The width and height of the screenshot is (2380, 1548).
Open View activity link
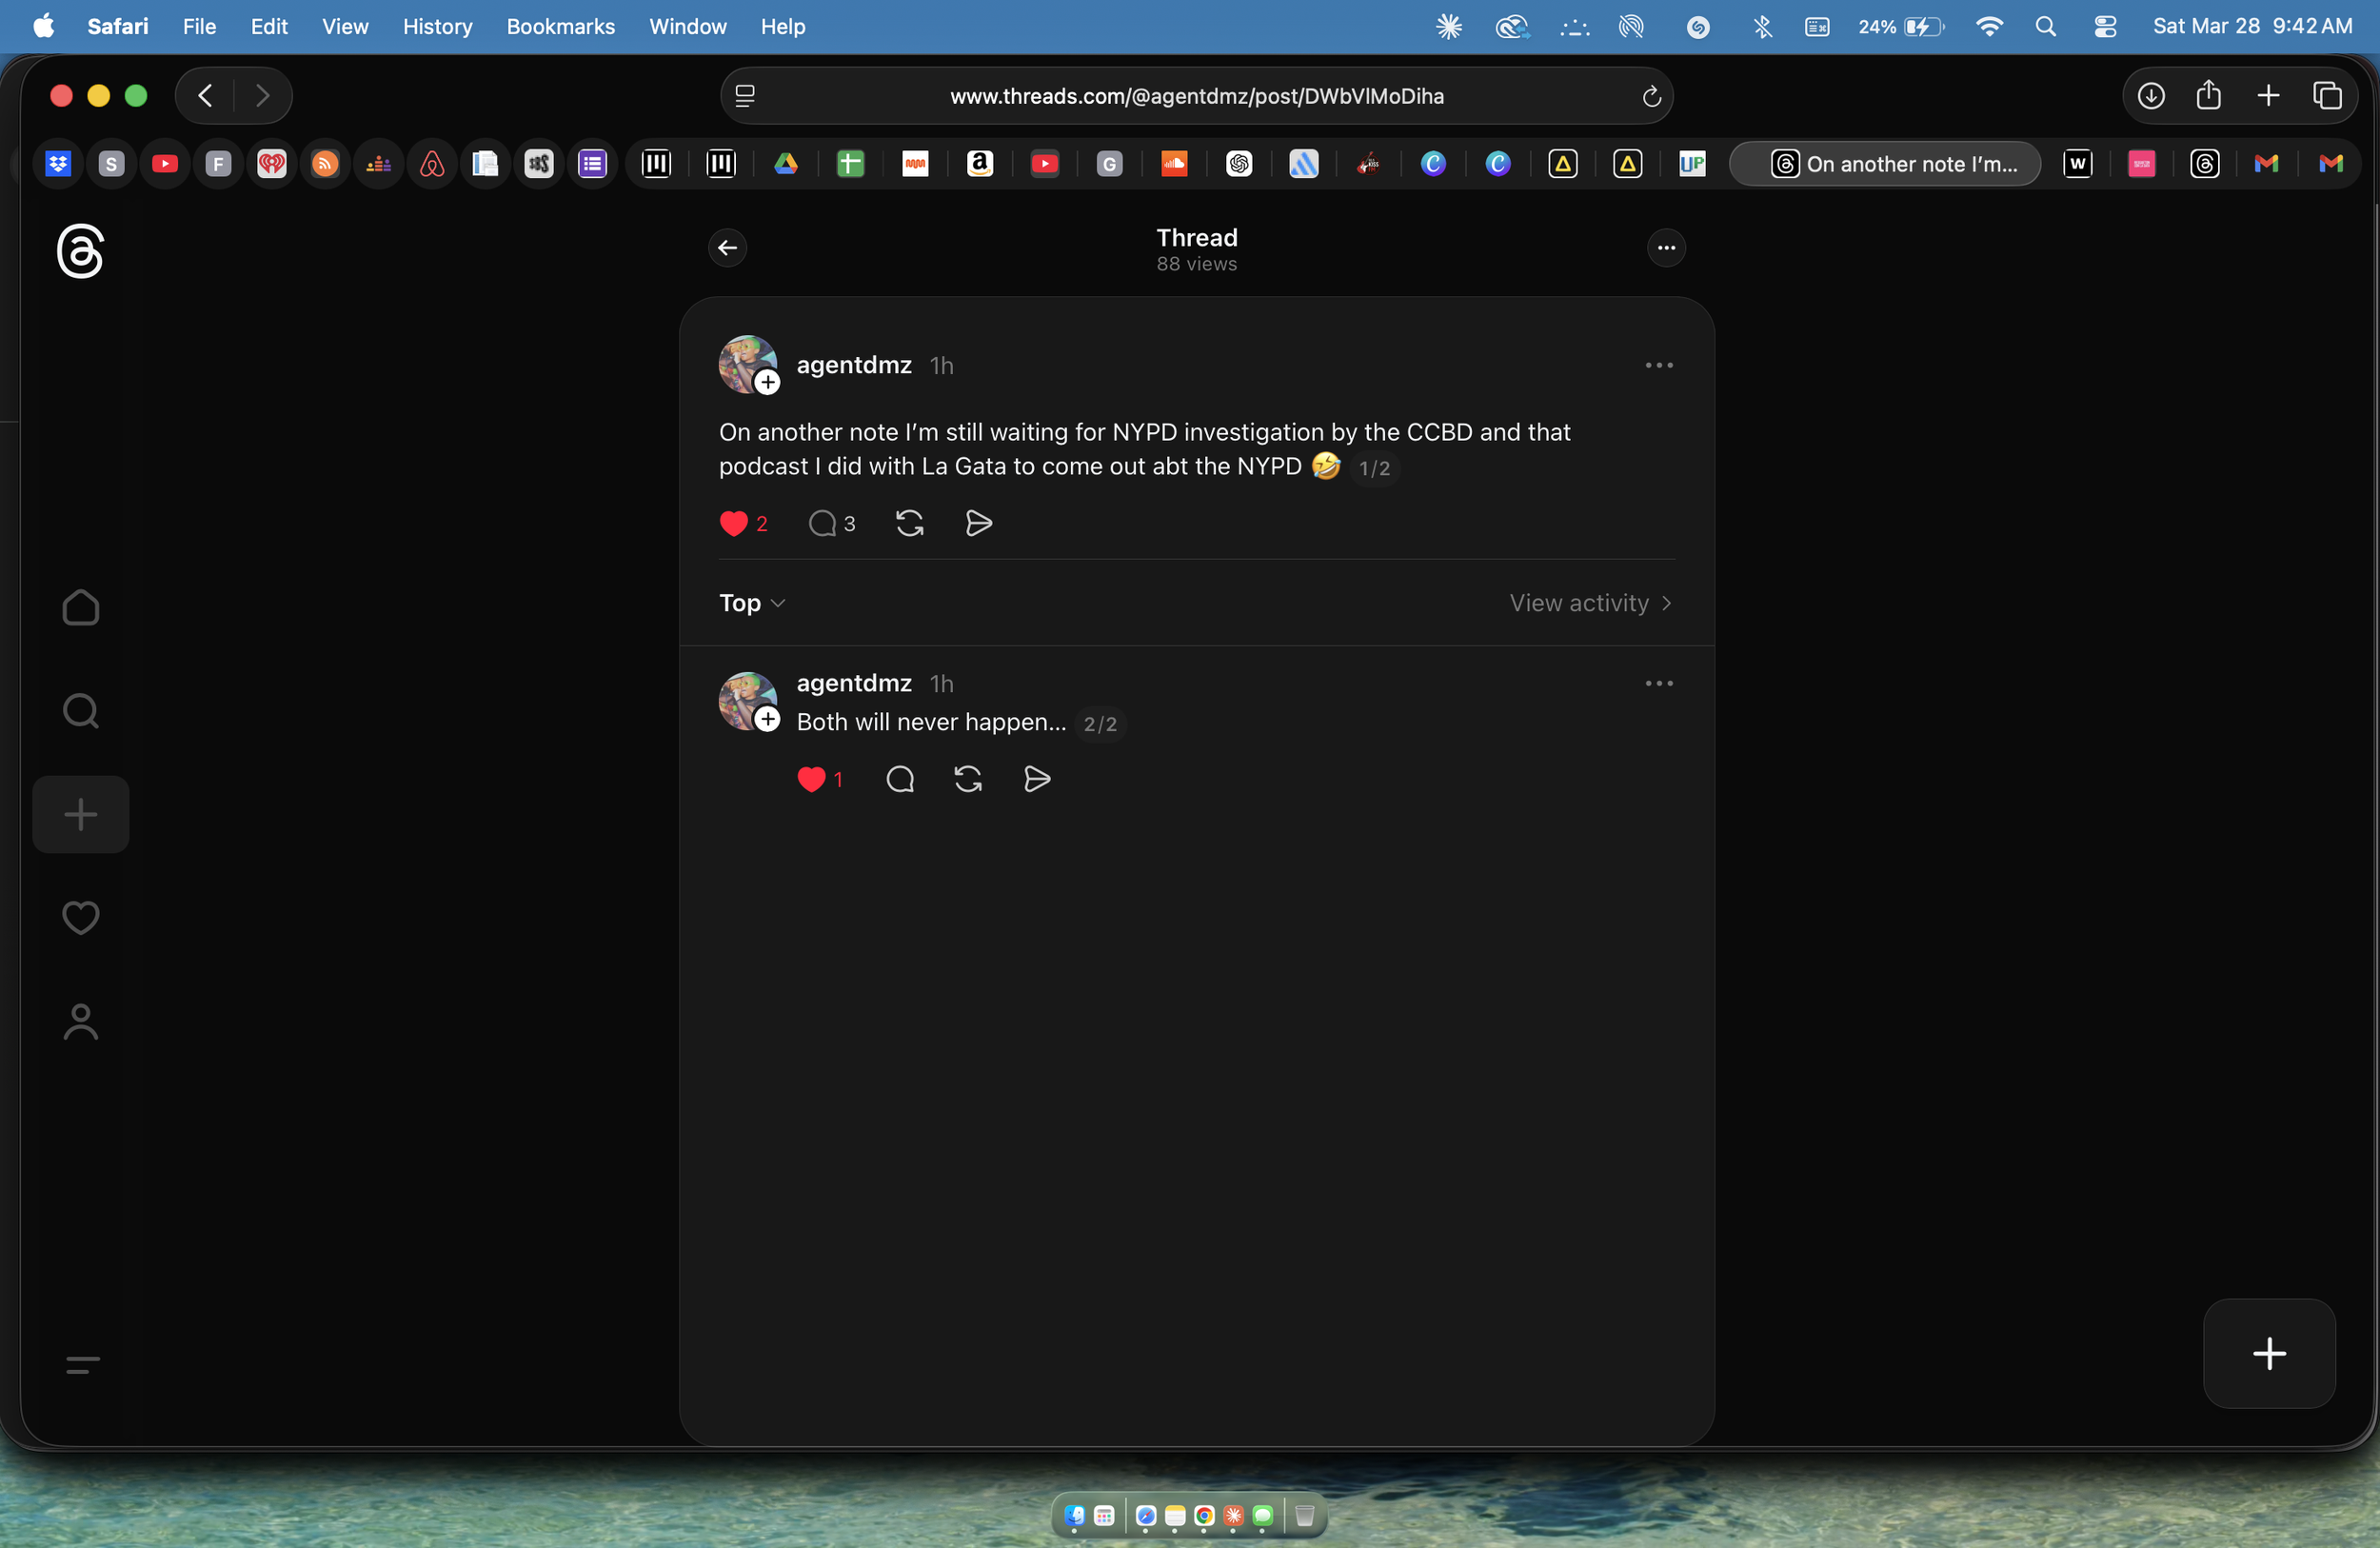pos(1589,603)
